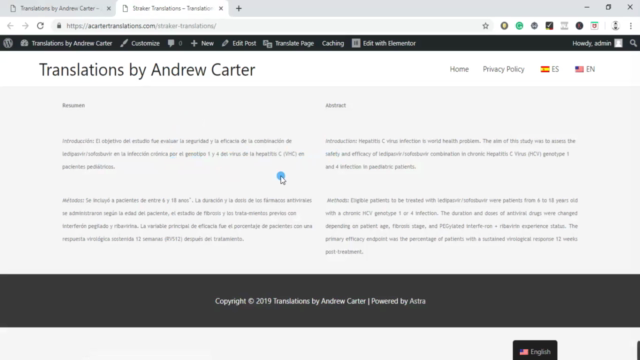The height and width of the screenshot is (360, 640).
Task: Click the admin user avatar
Action: 618,43
